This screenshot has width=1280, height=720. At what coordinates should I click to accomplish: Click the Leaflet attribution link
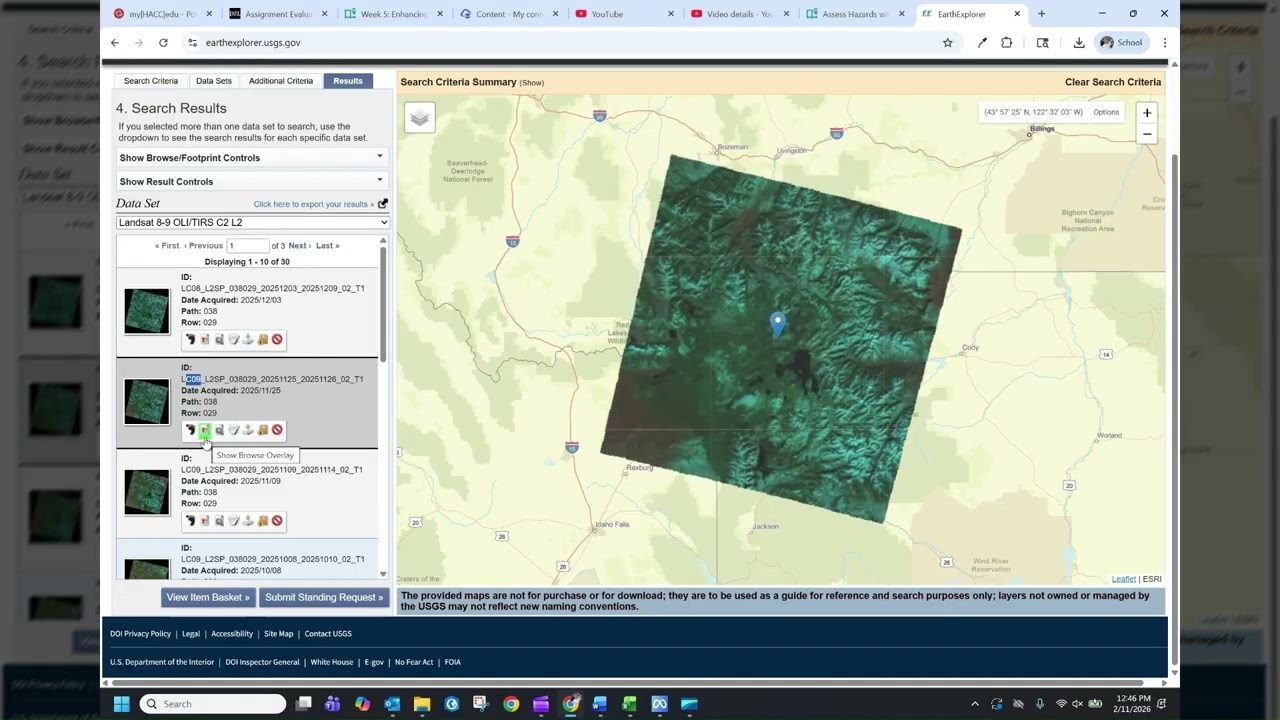[x=1124, y=579]
